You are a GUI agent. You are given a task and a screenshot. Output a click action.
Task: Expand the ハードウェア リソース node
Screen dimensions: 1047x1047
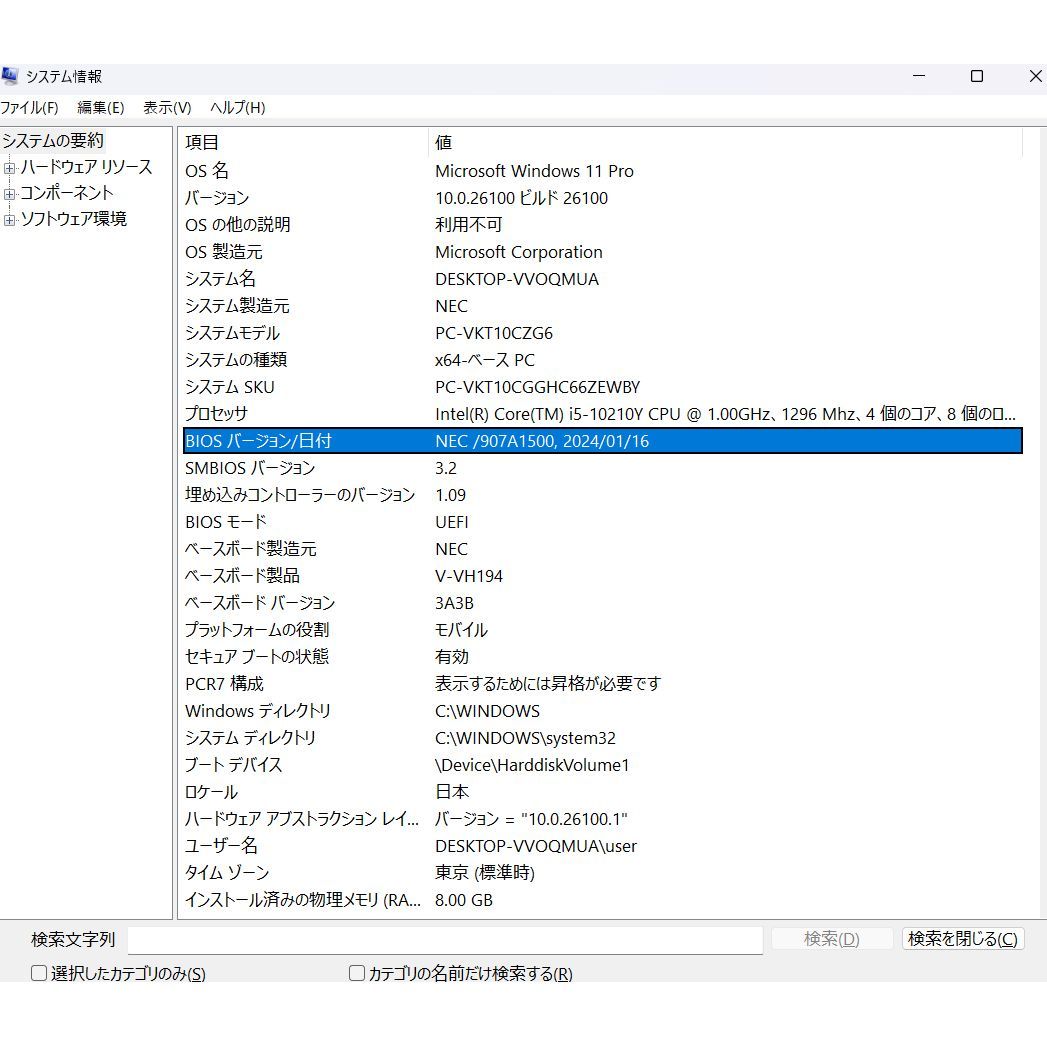[9, 168]
